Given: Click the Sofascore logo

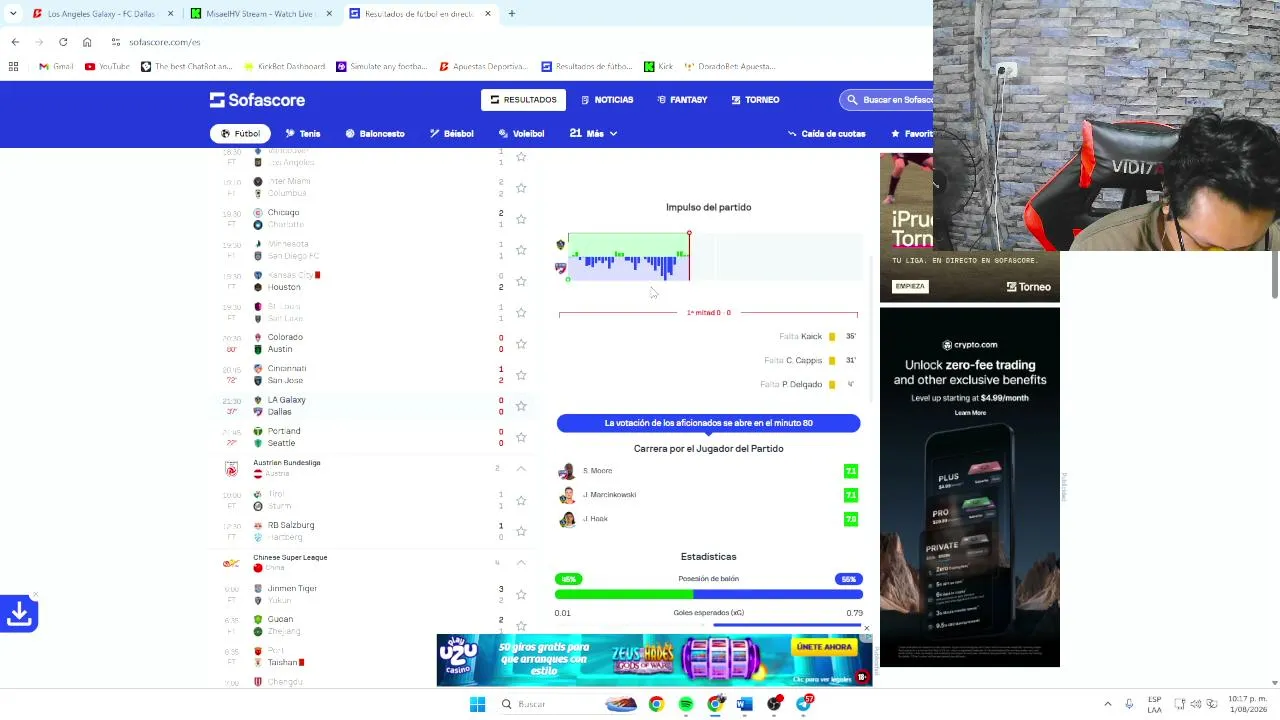Looking at the screenshot, I should point(257,100).
